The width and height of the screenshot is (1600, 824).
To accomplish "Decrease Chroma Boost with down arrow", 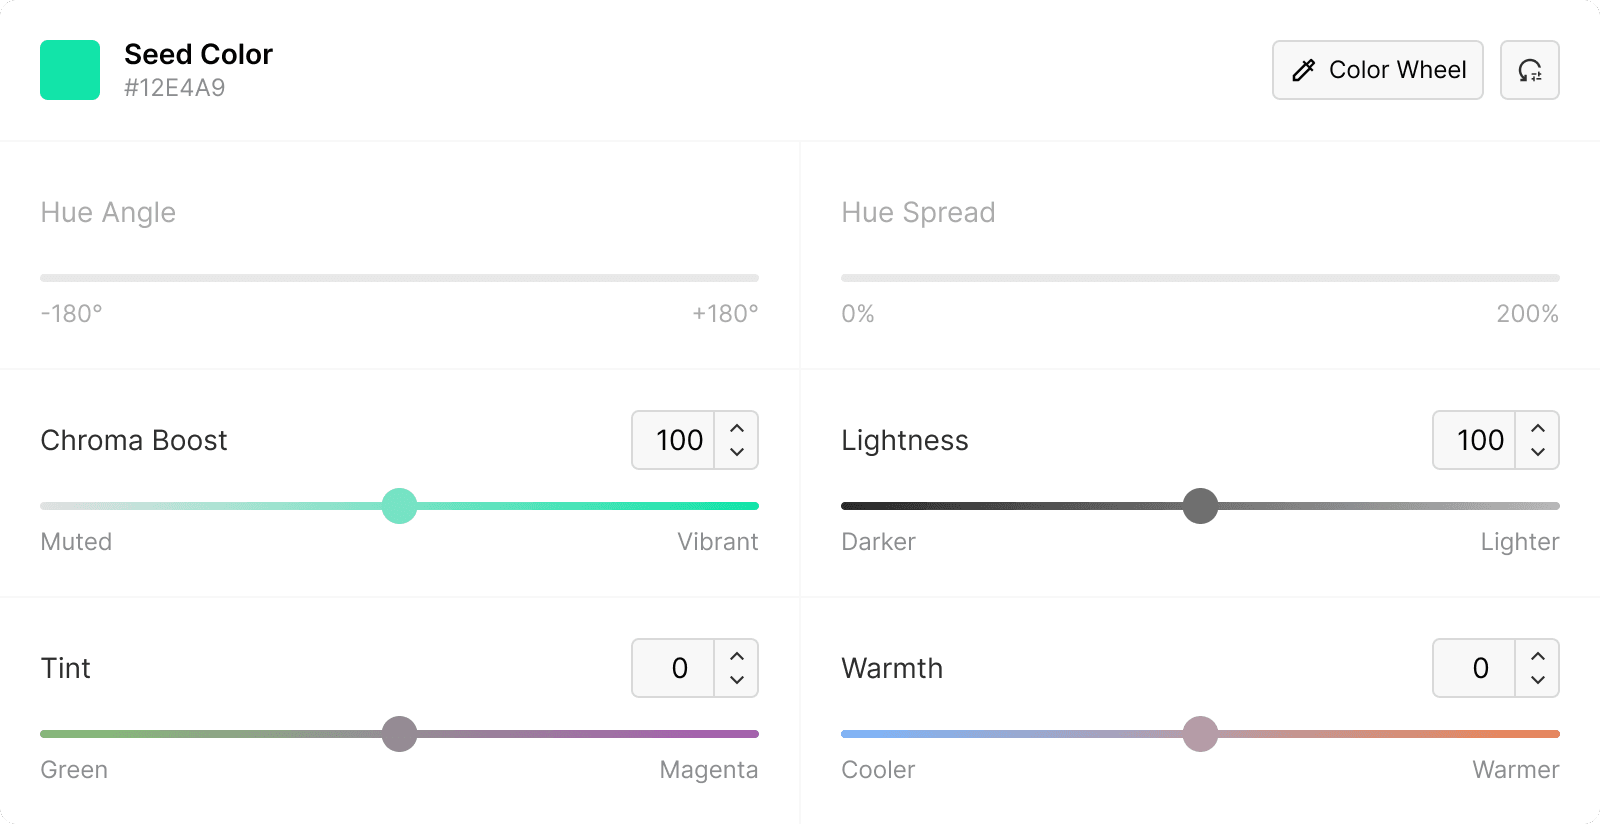I will click(737, 452).
